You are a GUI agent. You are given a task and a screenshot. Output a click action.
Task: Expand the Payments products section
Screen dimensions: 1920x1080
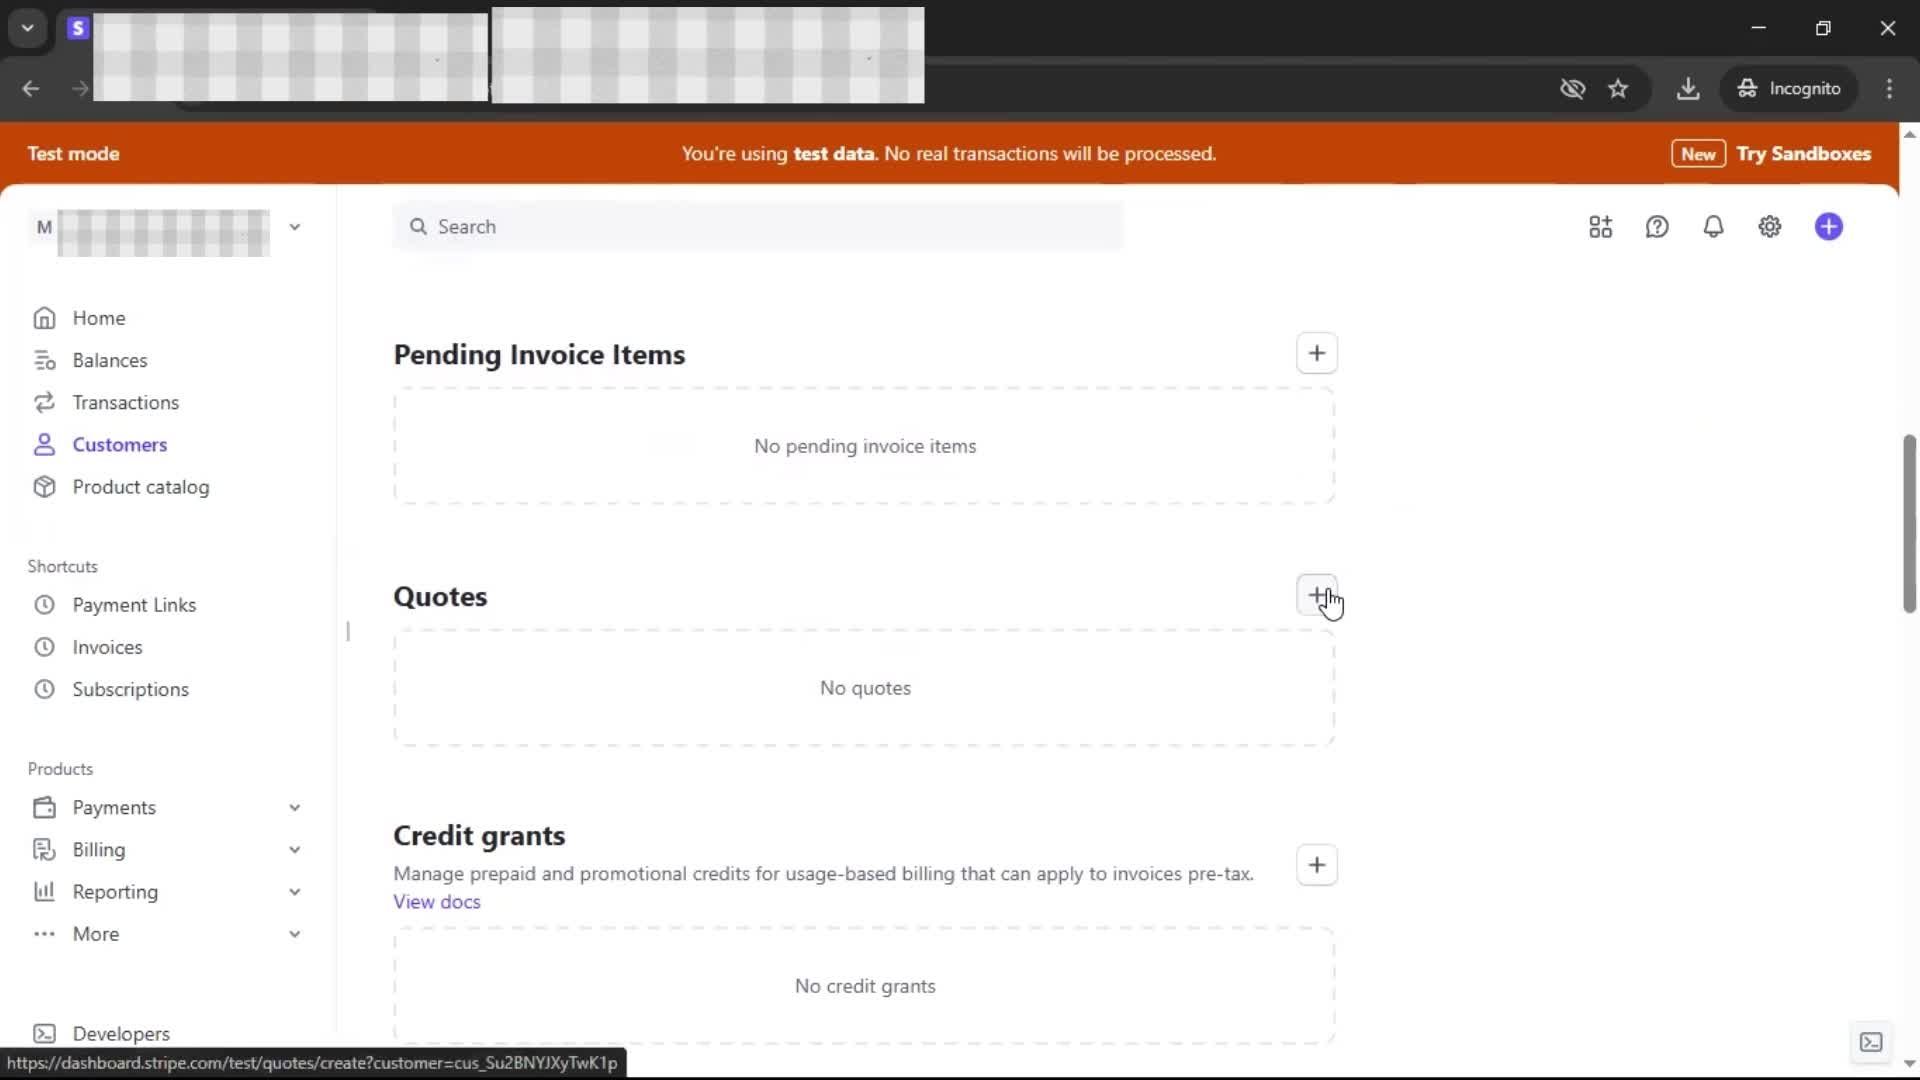coord(294,807)
